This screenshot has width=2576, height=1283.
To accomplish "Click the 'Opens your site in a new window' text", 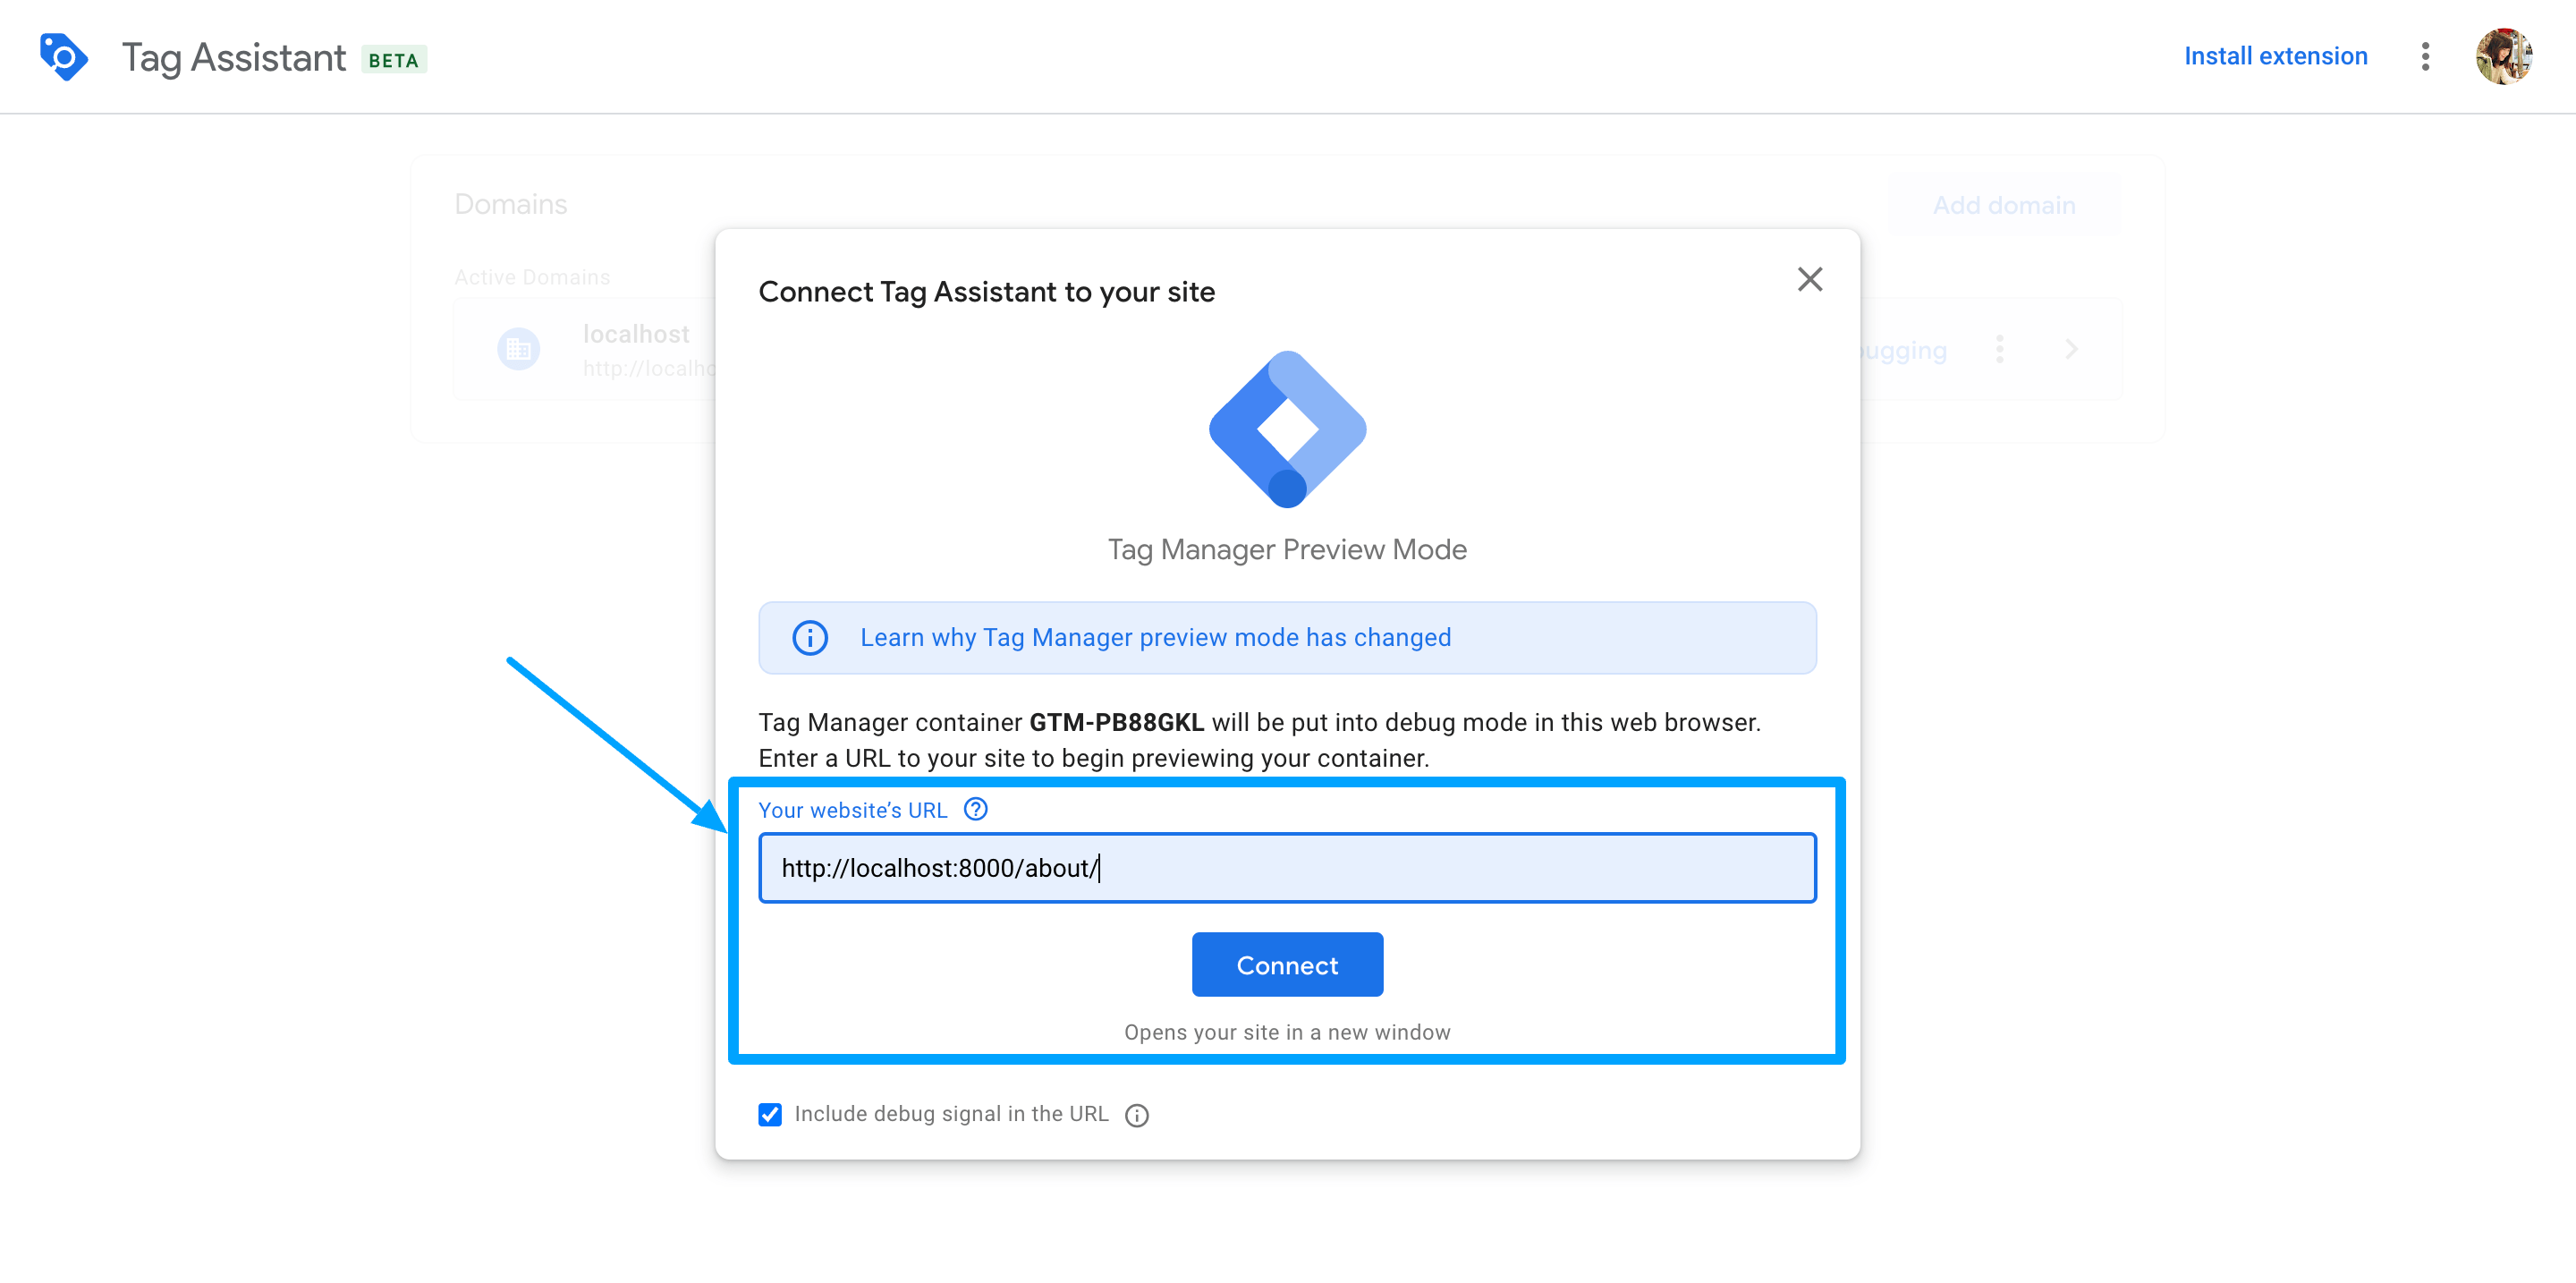I will (x=1287, y=1032).
